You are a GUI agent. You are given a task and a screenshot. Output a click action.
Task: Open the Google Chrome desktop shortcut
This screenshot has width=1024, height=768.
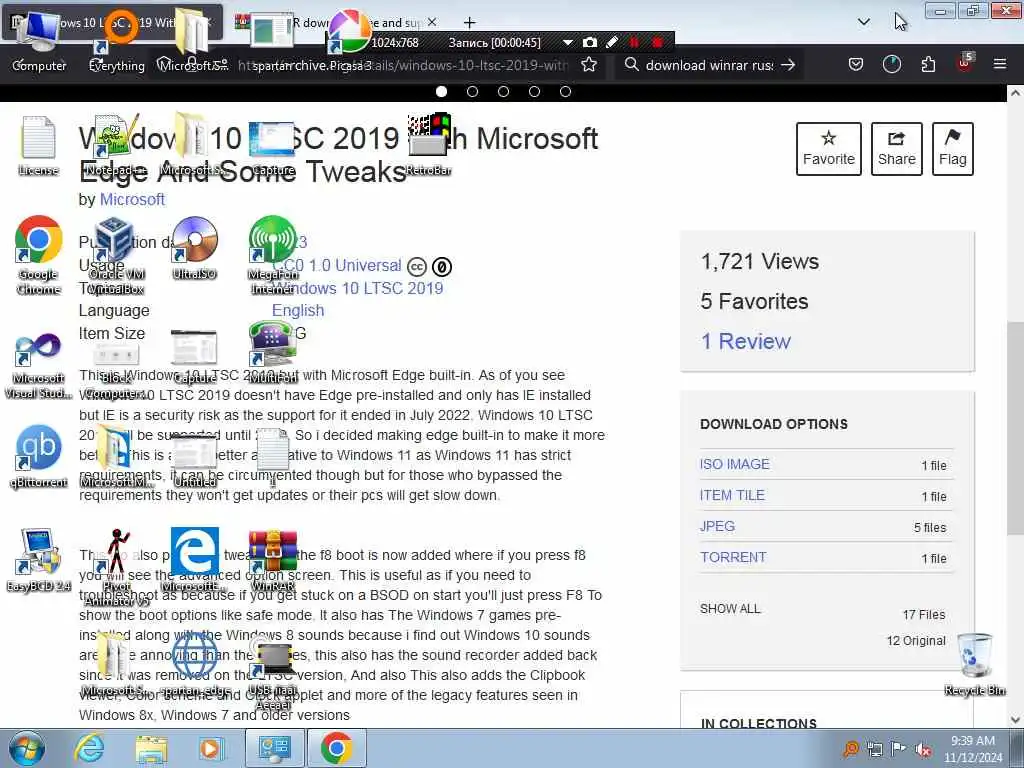point(38,255)
